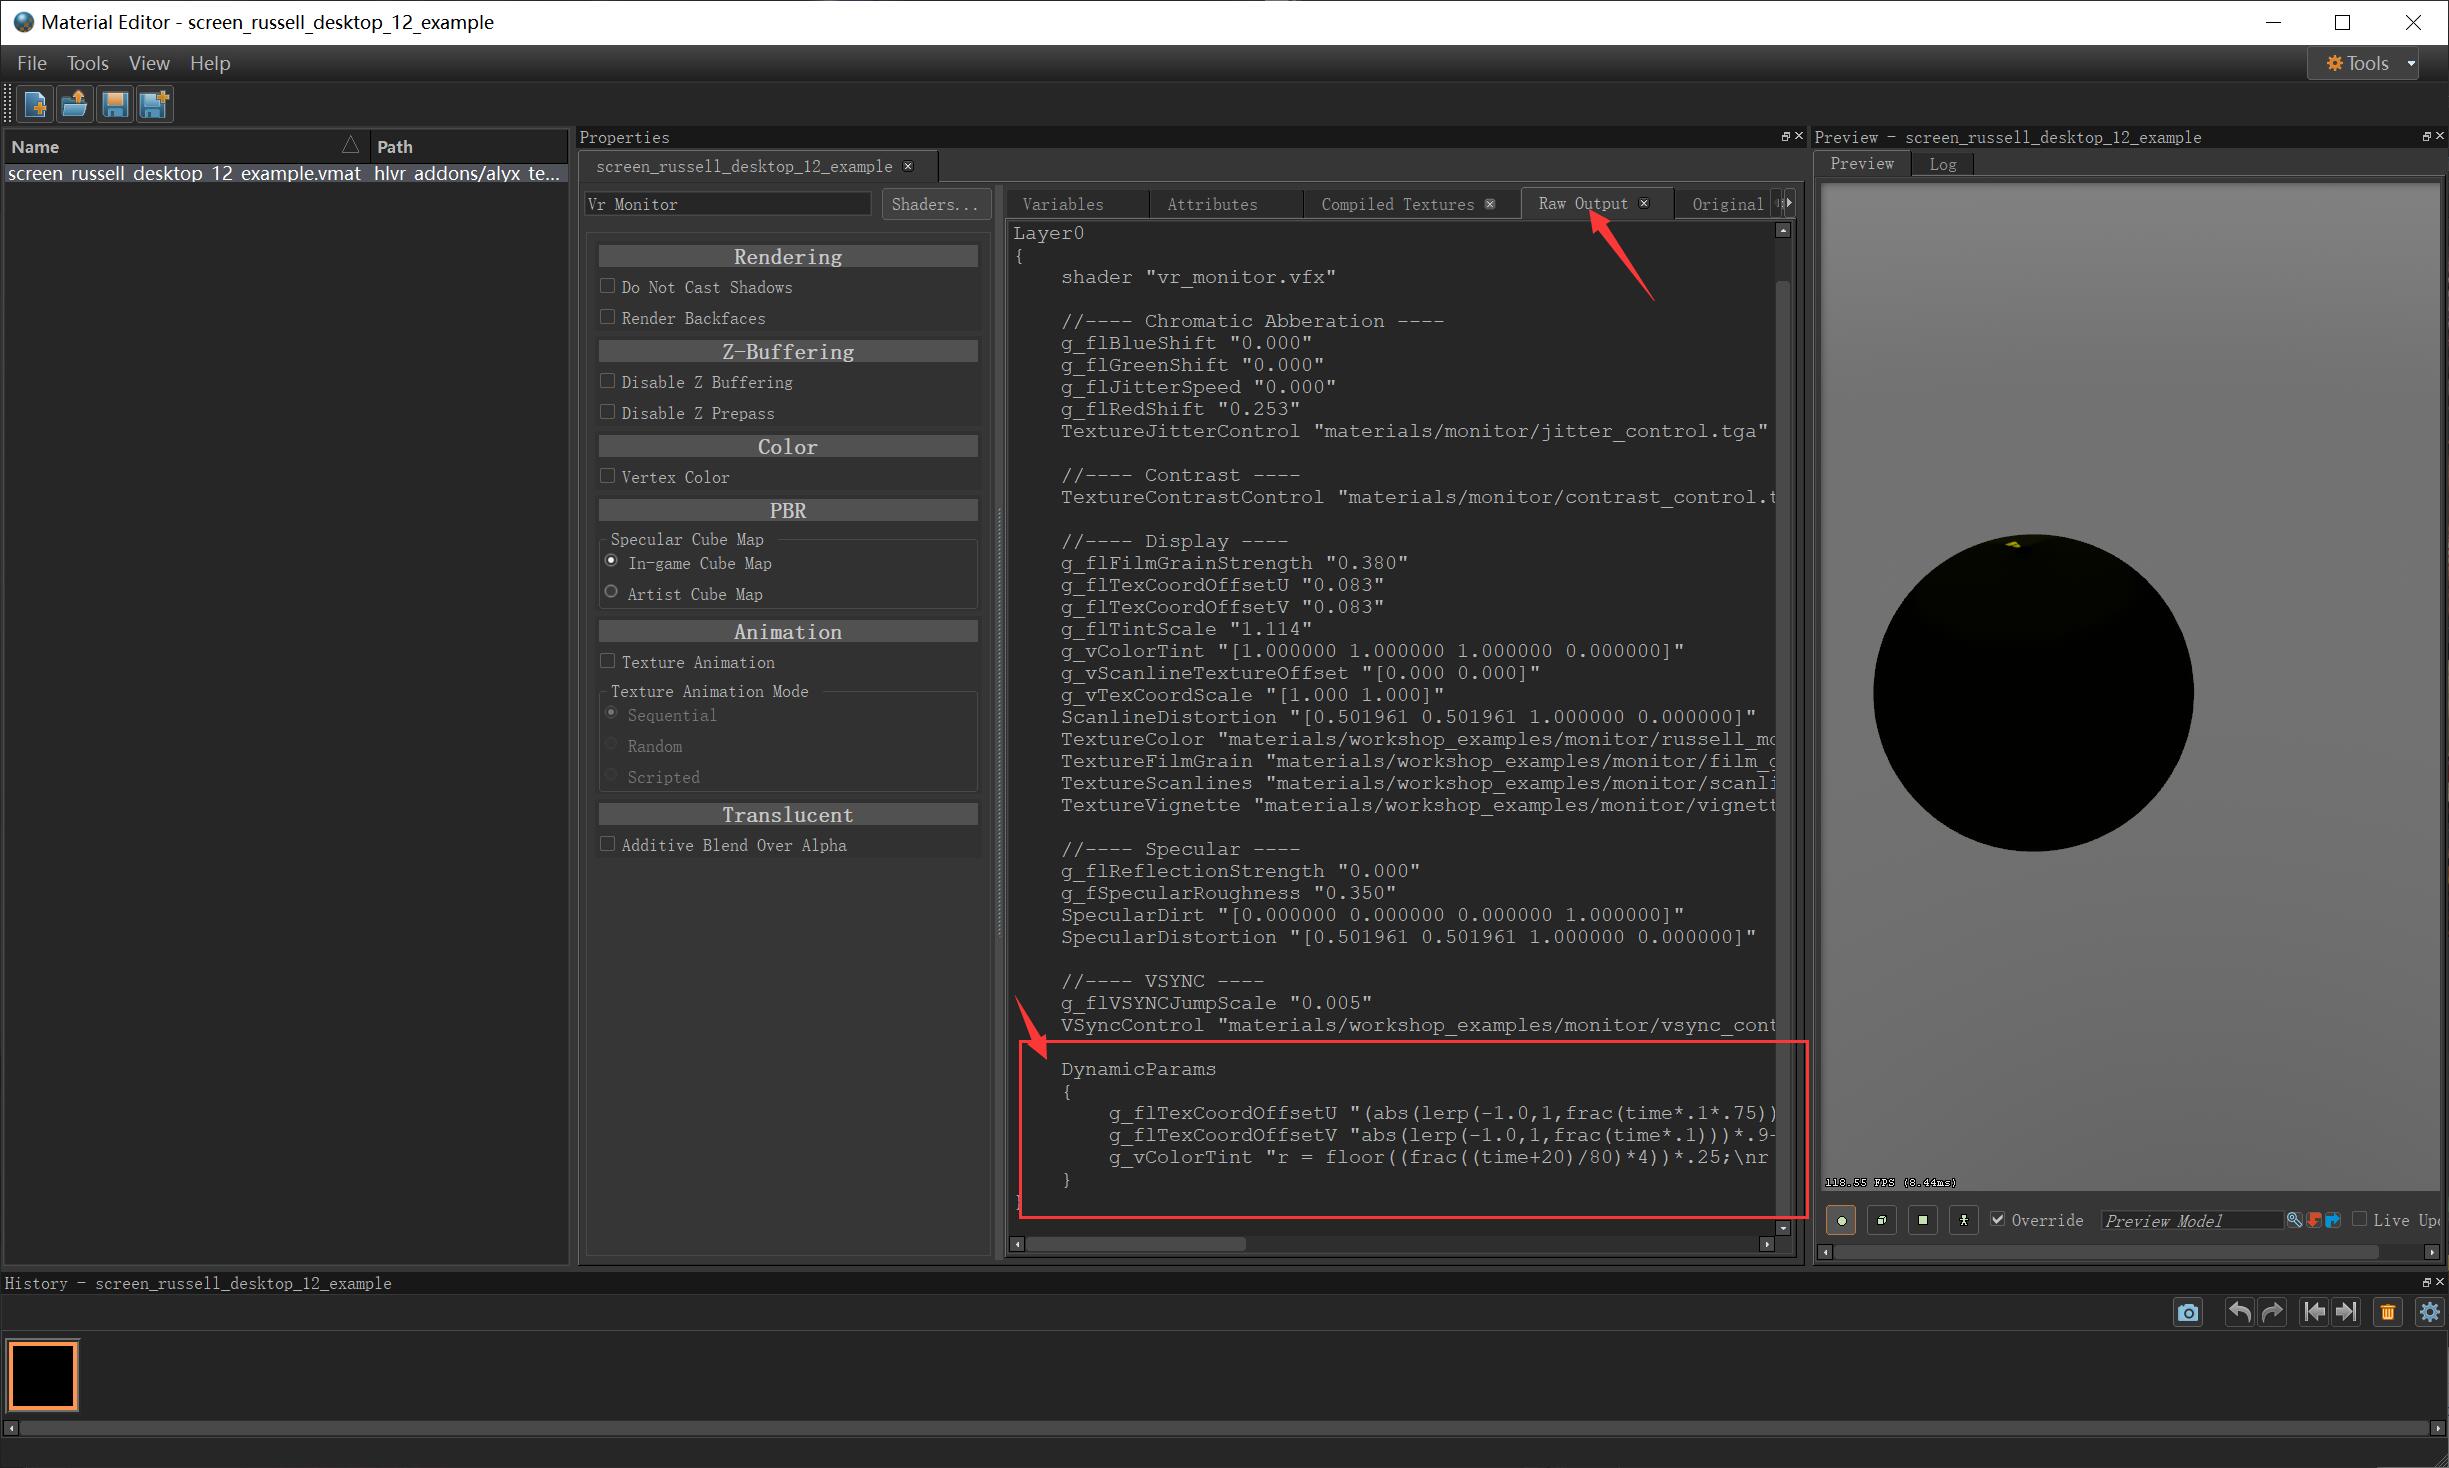Uncheck the Override preview option
Image resolution: width=2449 pixels, height=1468 pixels.
[1998, 1220]
